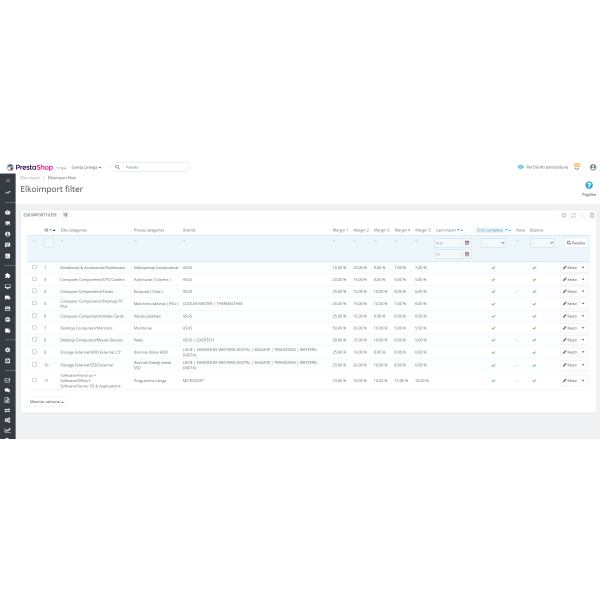
Task: Click Elko import breadcrumb link
Action: tap(31, 177)
